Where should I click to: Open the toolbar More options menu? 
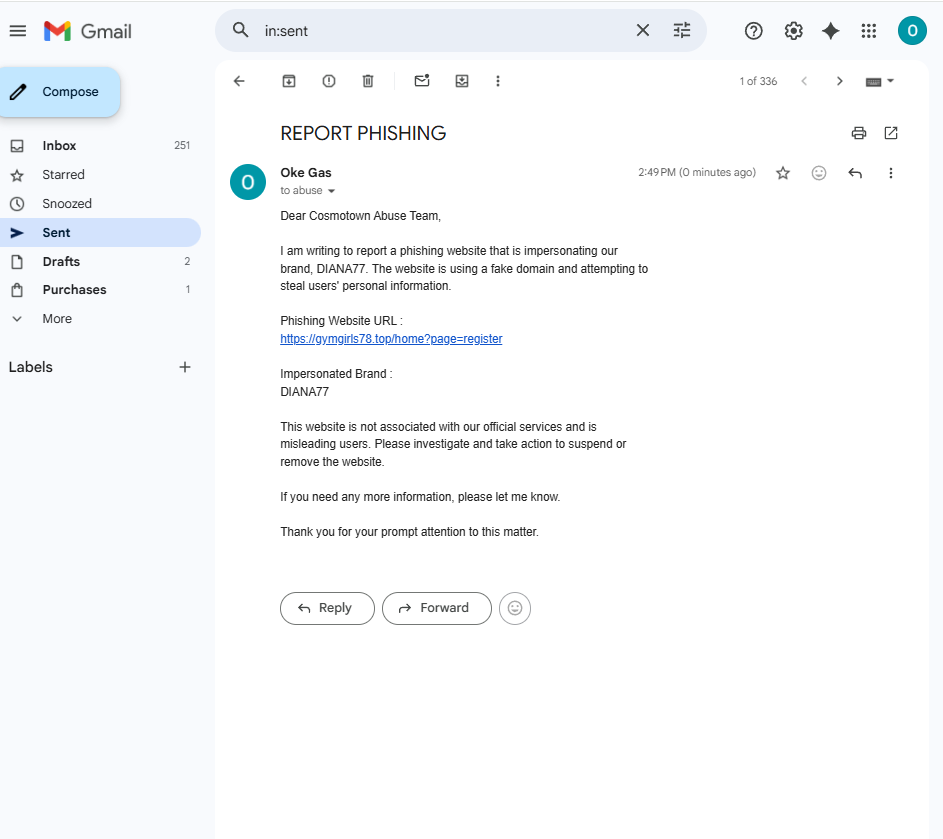[498, 81]
